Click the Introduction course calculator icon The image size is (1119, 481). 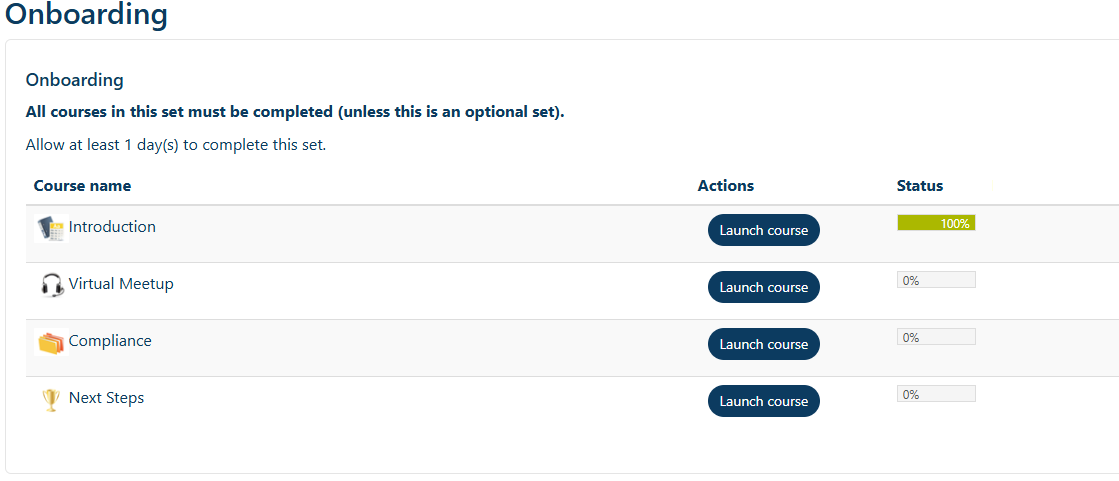[51, 228]
